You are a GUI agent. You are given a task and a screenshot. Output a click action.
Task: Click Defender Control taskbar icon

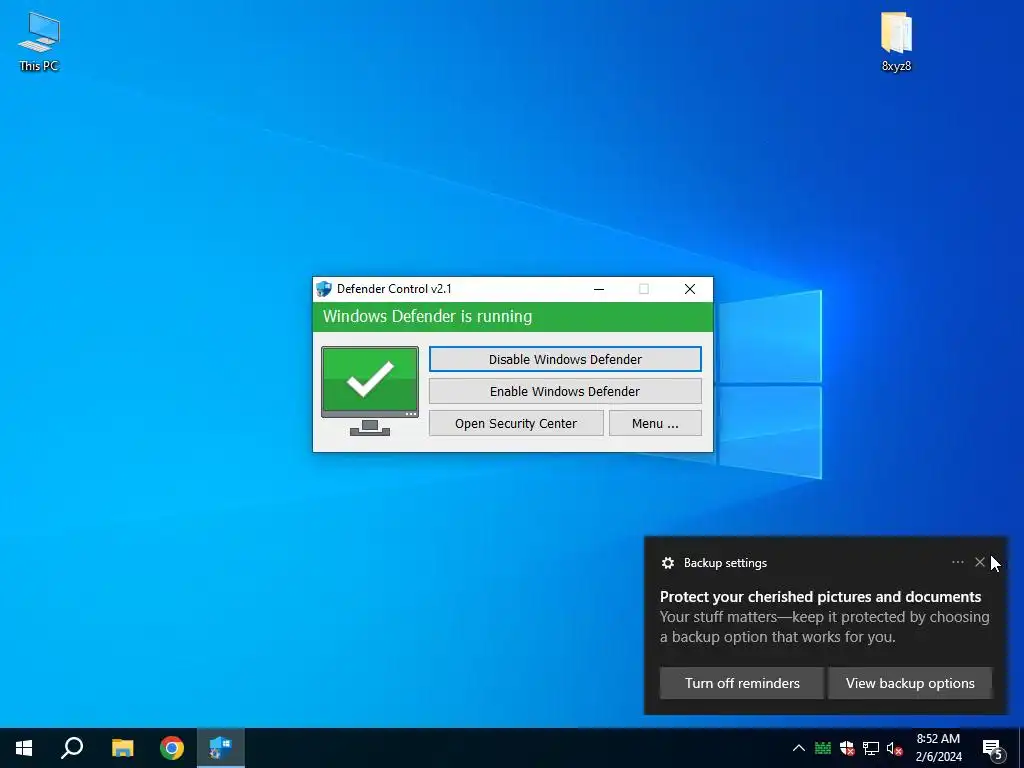tap(221, 748)
